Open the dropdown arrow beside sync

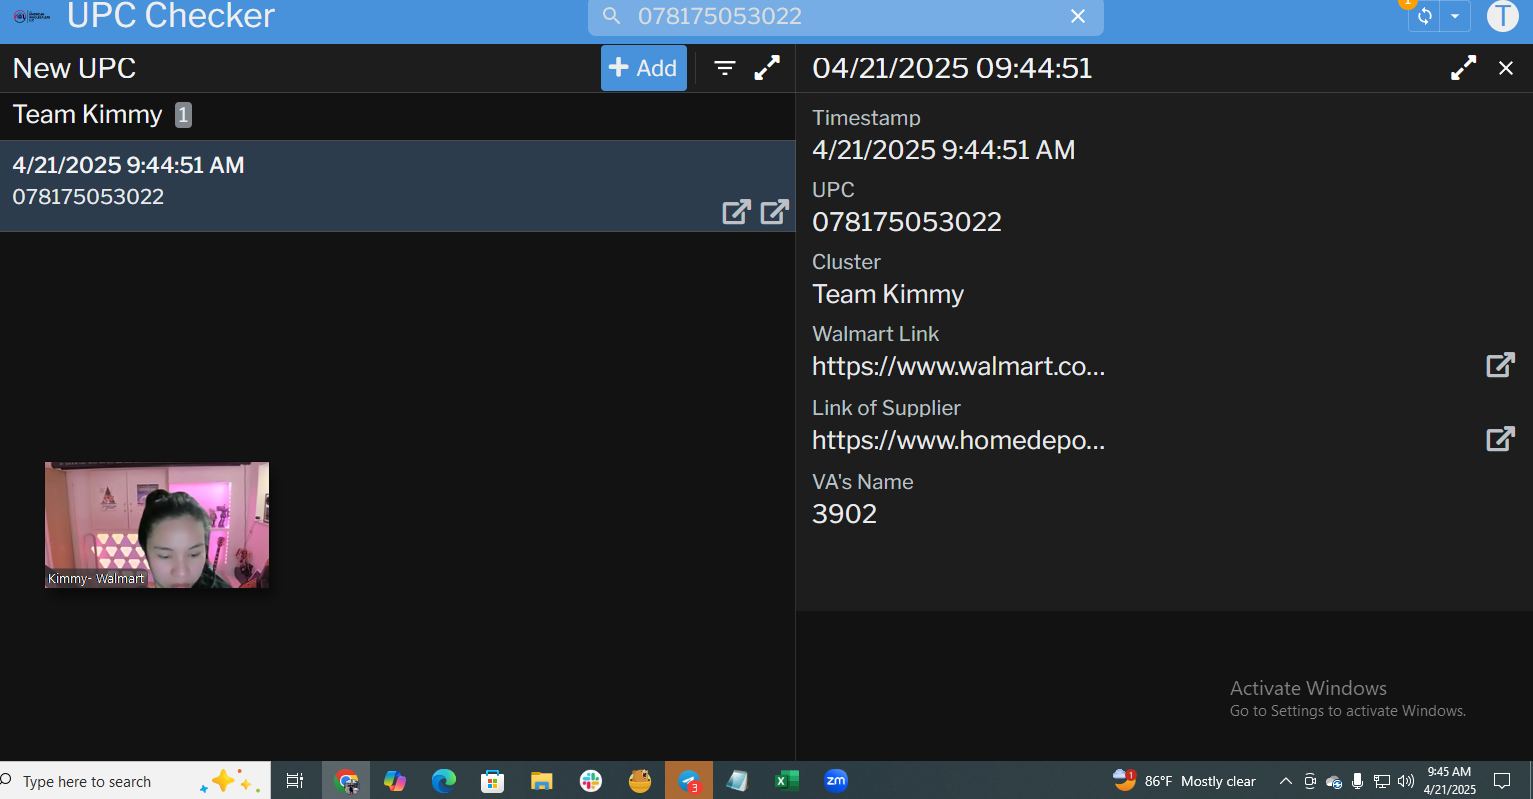point(1455,16)
